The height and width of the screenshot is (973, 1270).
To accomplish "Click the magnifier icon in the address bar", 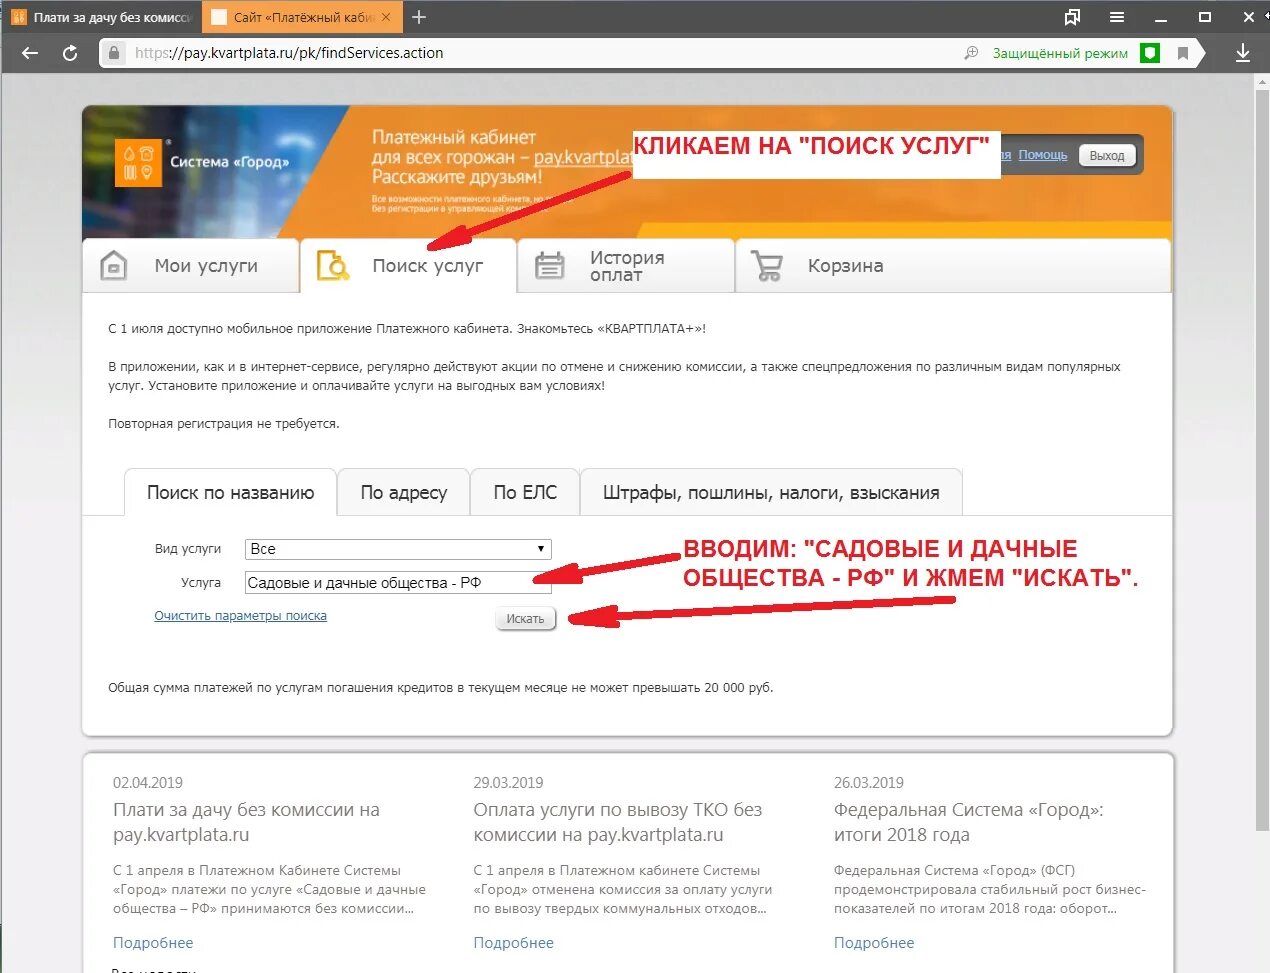I will tap(970, 53).
